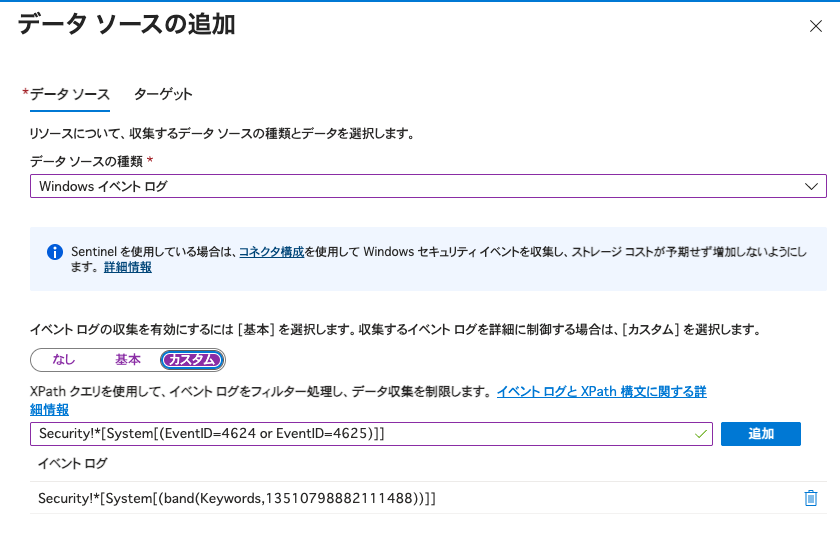Select the カスタム option
Screen dimensions: 840x544
point(192,360)
